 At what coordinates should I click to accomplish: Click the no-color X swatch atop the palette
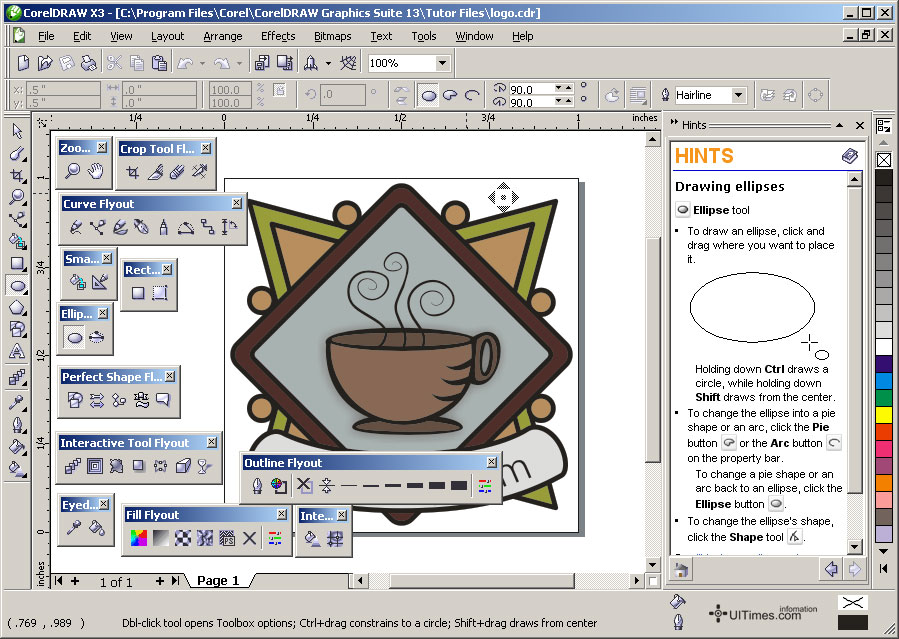[884, 160]
